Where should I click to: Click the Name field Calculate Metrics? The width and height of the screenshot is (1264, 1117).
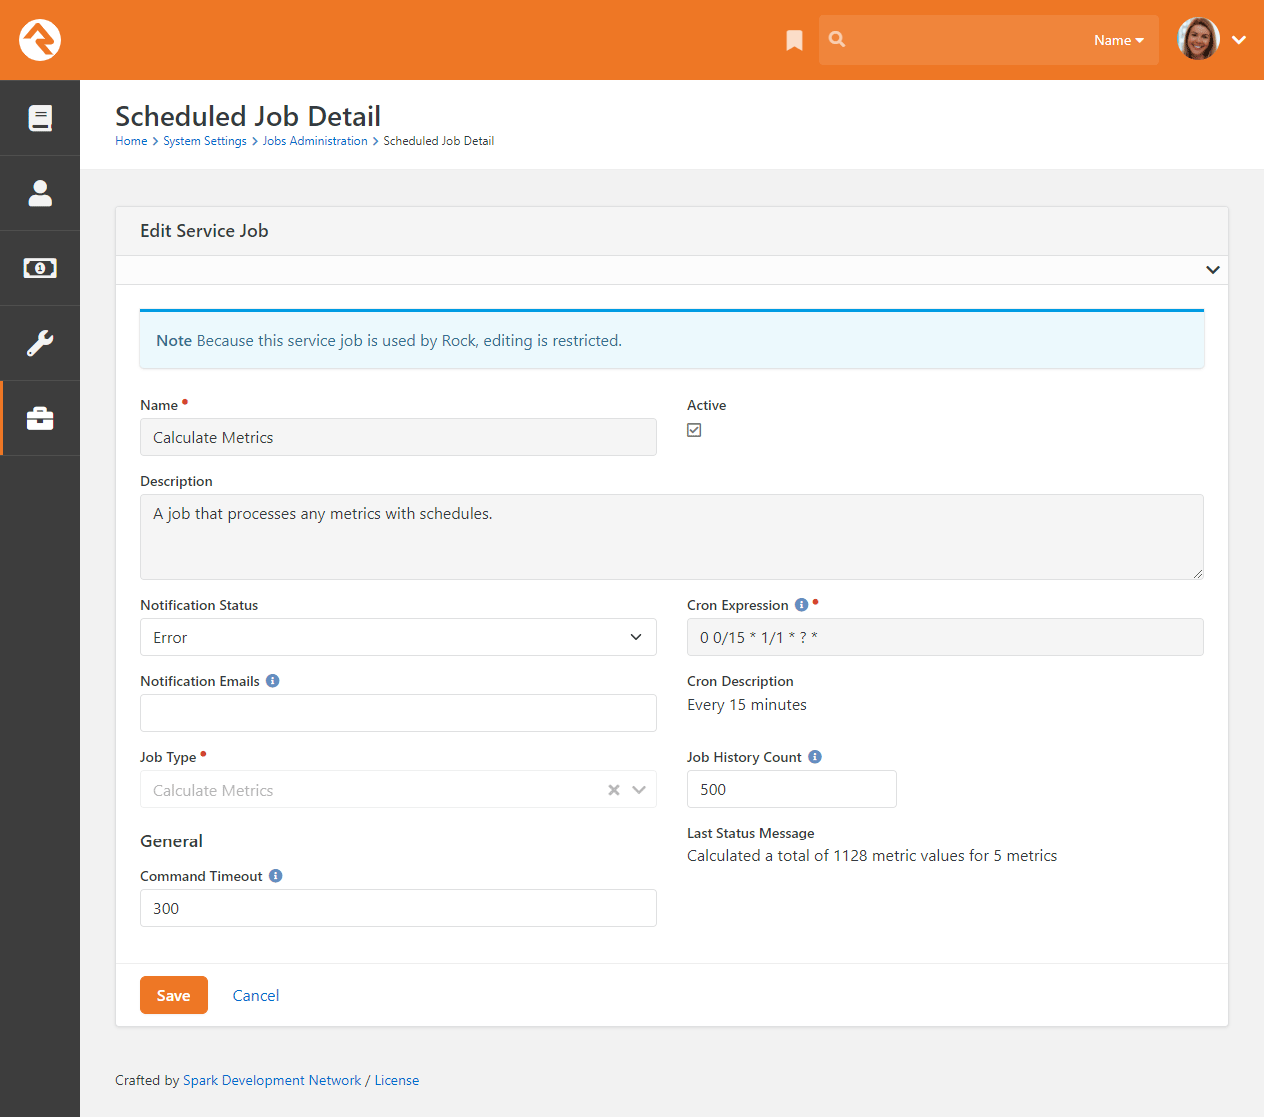[398, 437]
